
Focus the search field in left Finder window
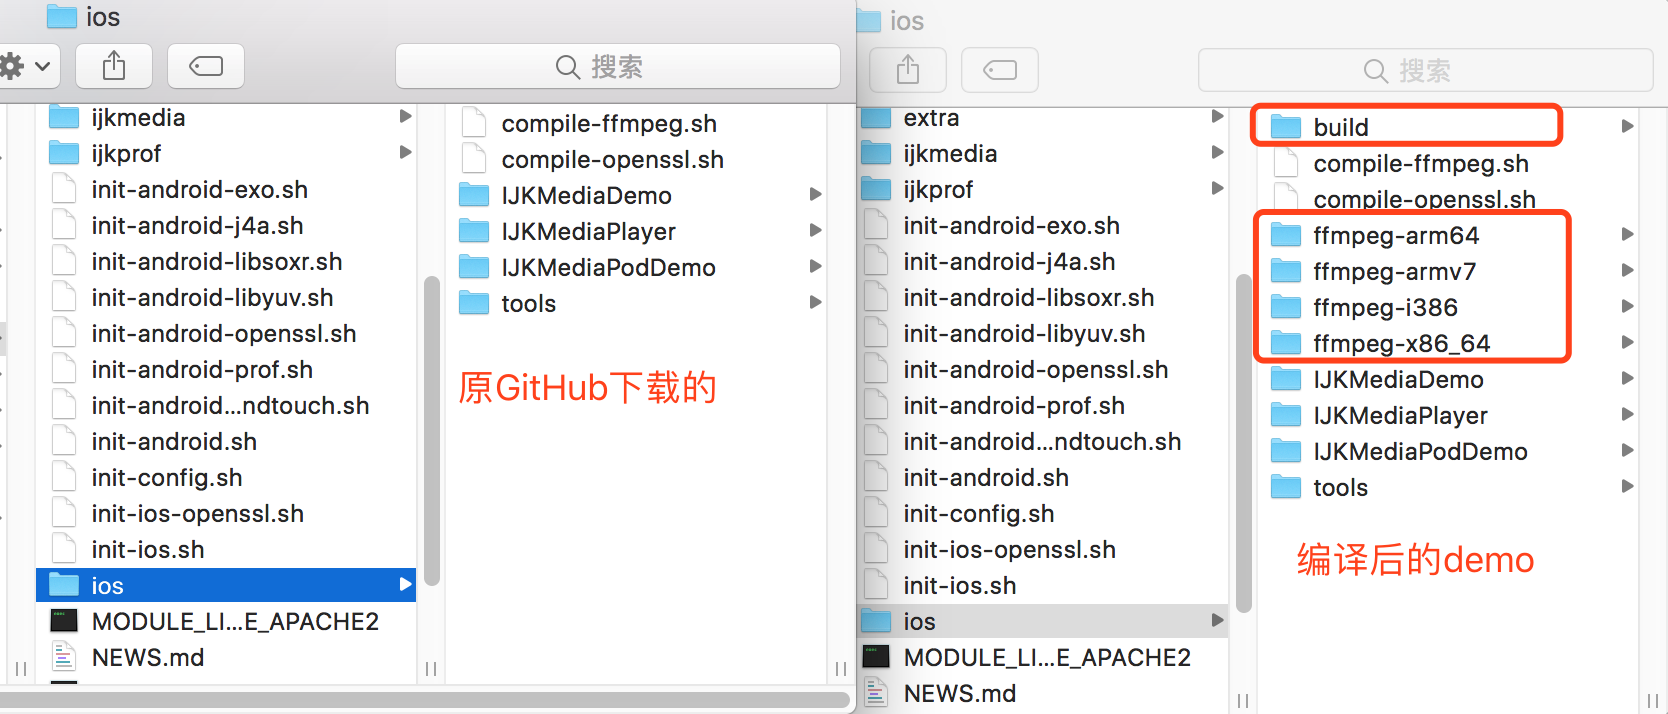(x=618, y=66)
